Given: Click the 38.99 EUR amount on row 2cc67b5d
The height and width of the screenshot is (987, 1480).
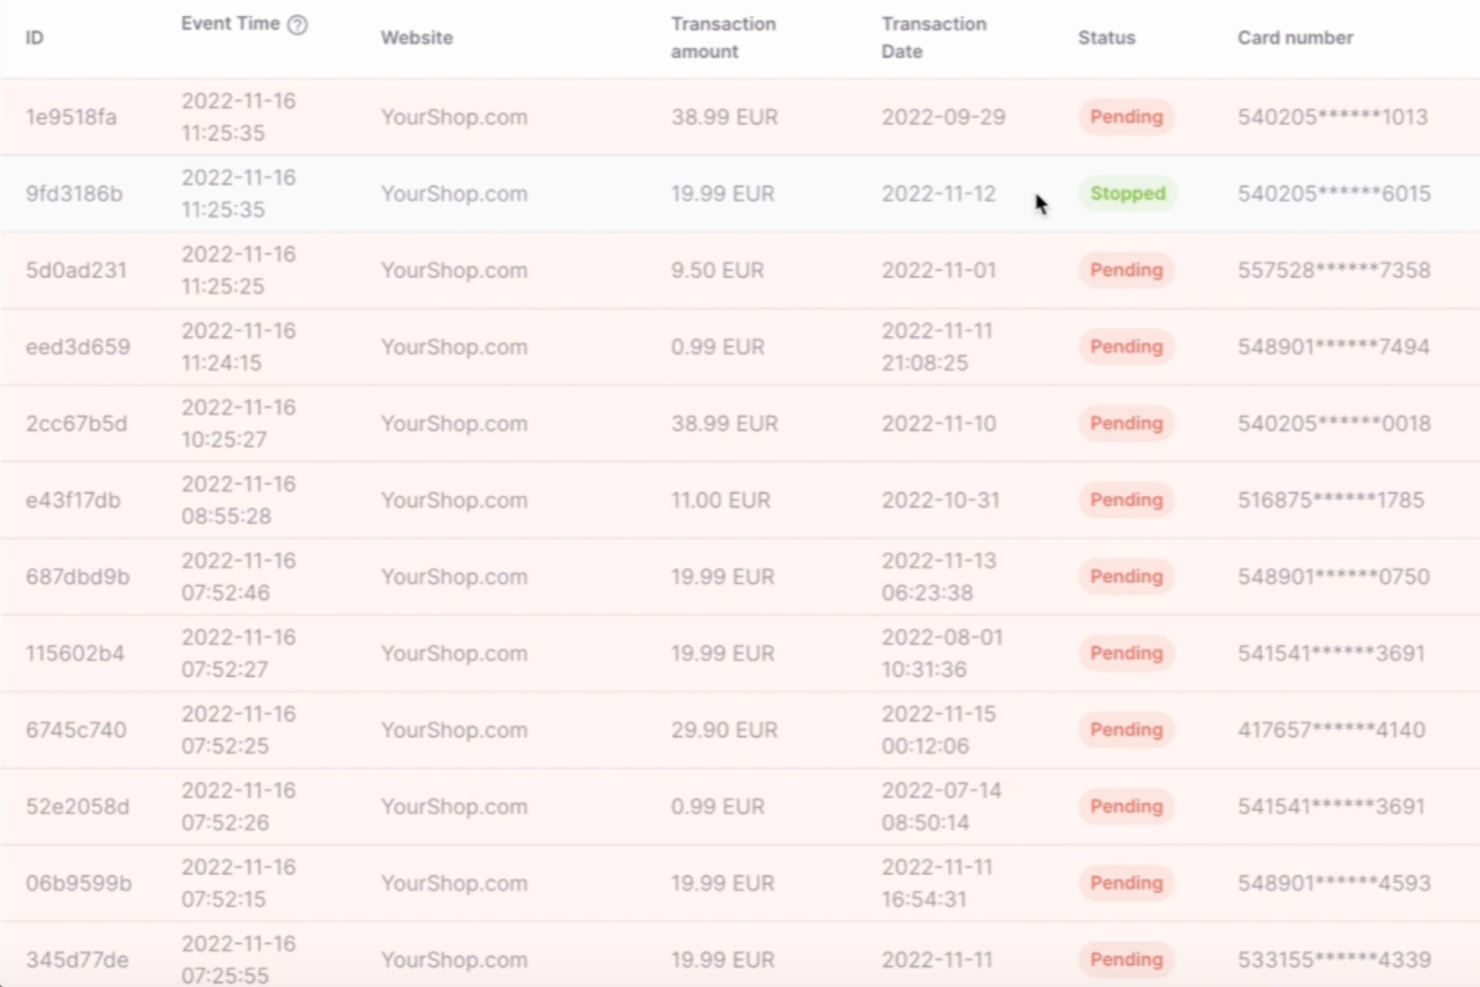Looking at the screenshot, I should pyautogui.click(x=723, y=423).
